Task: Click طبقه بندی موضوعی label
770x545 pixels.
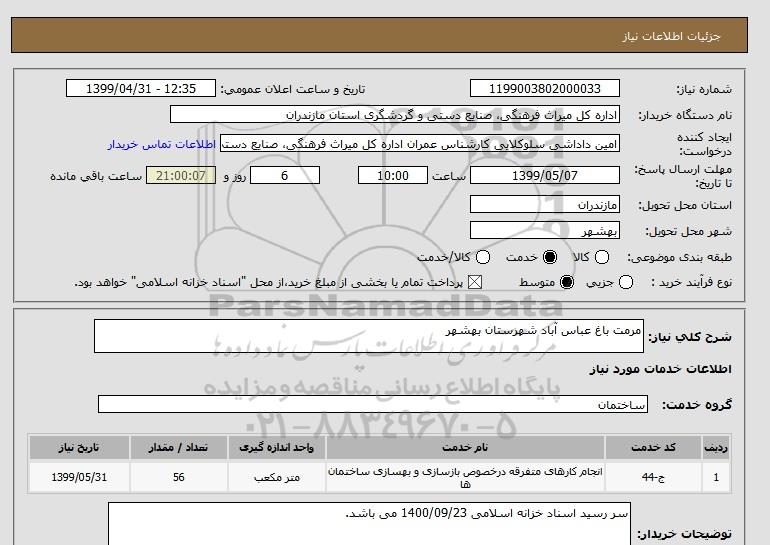Action: tap(680, 257)
